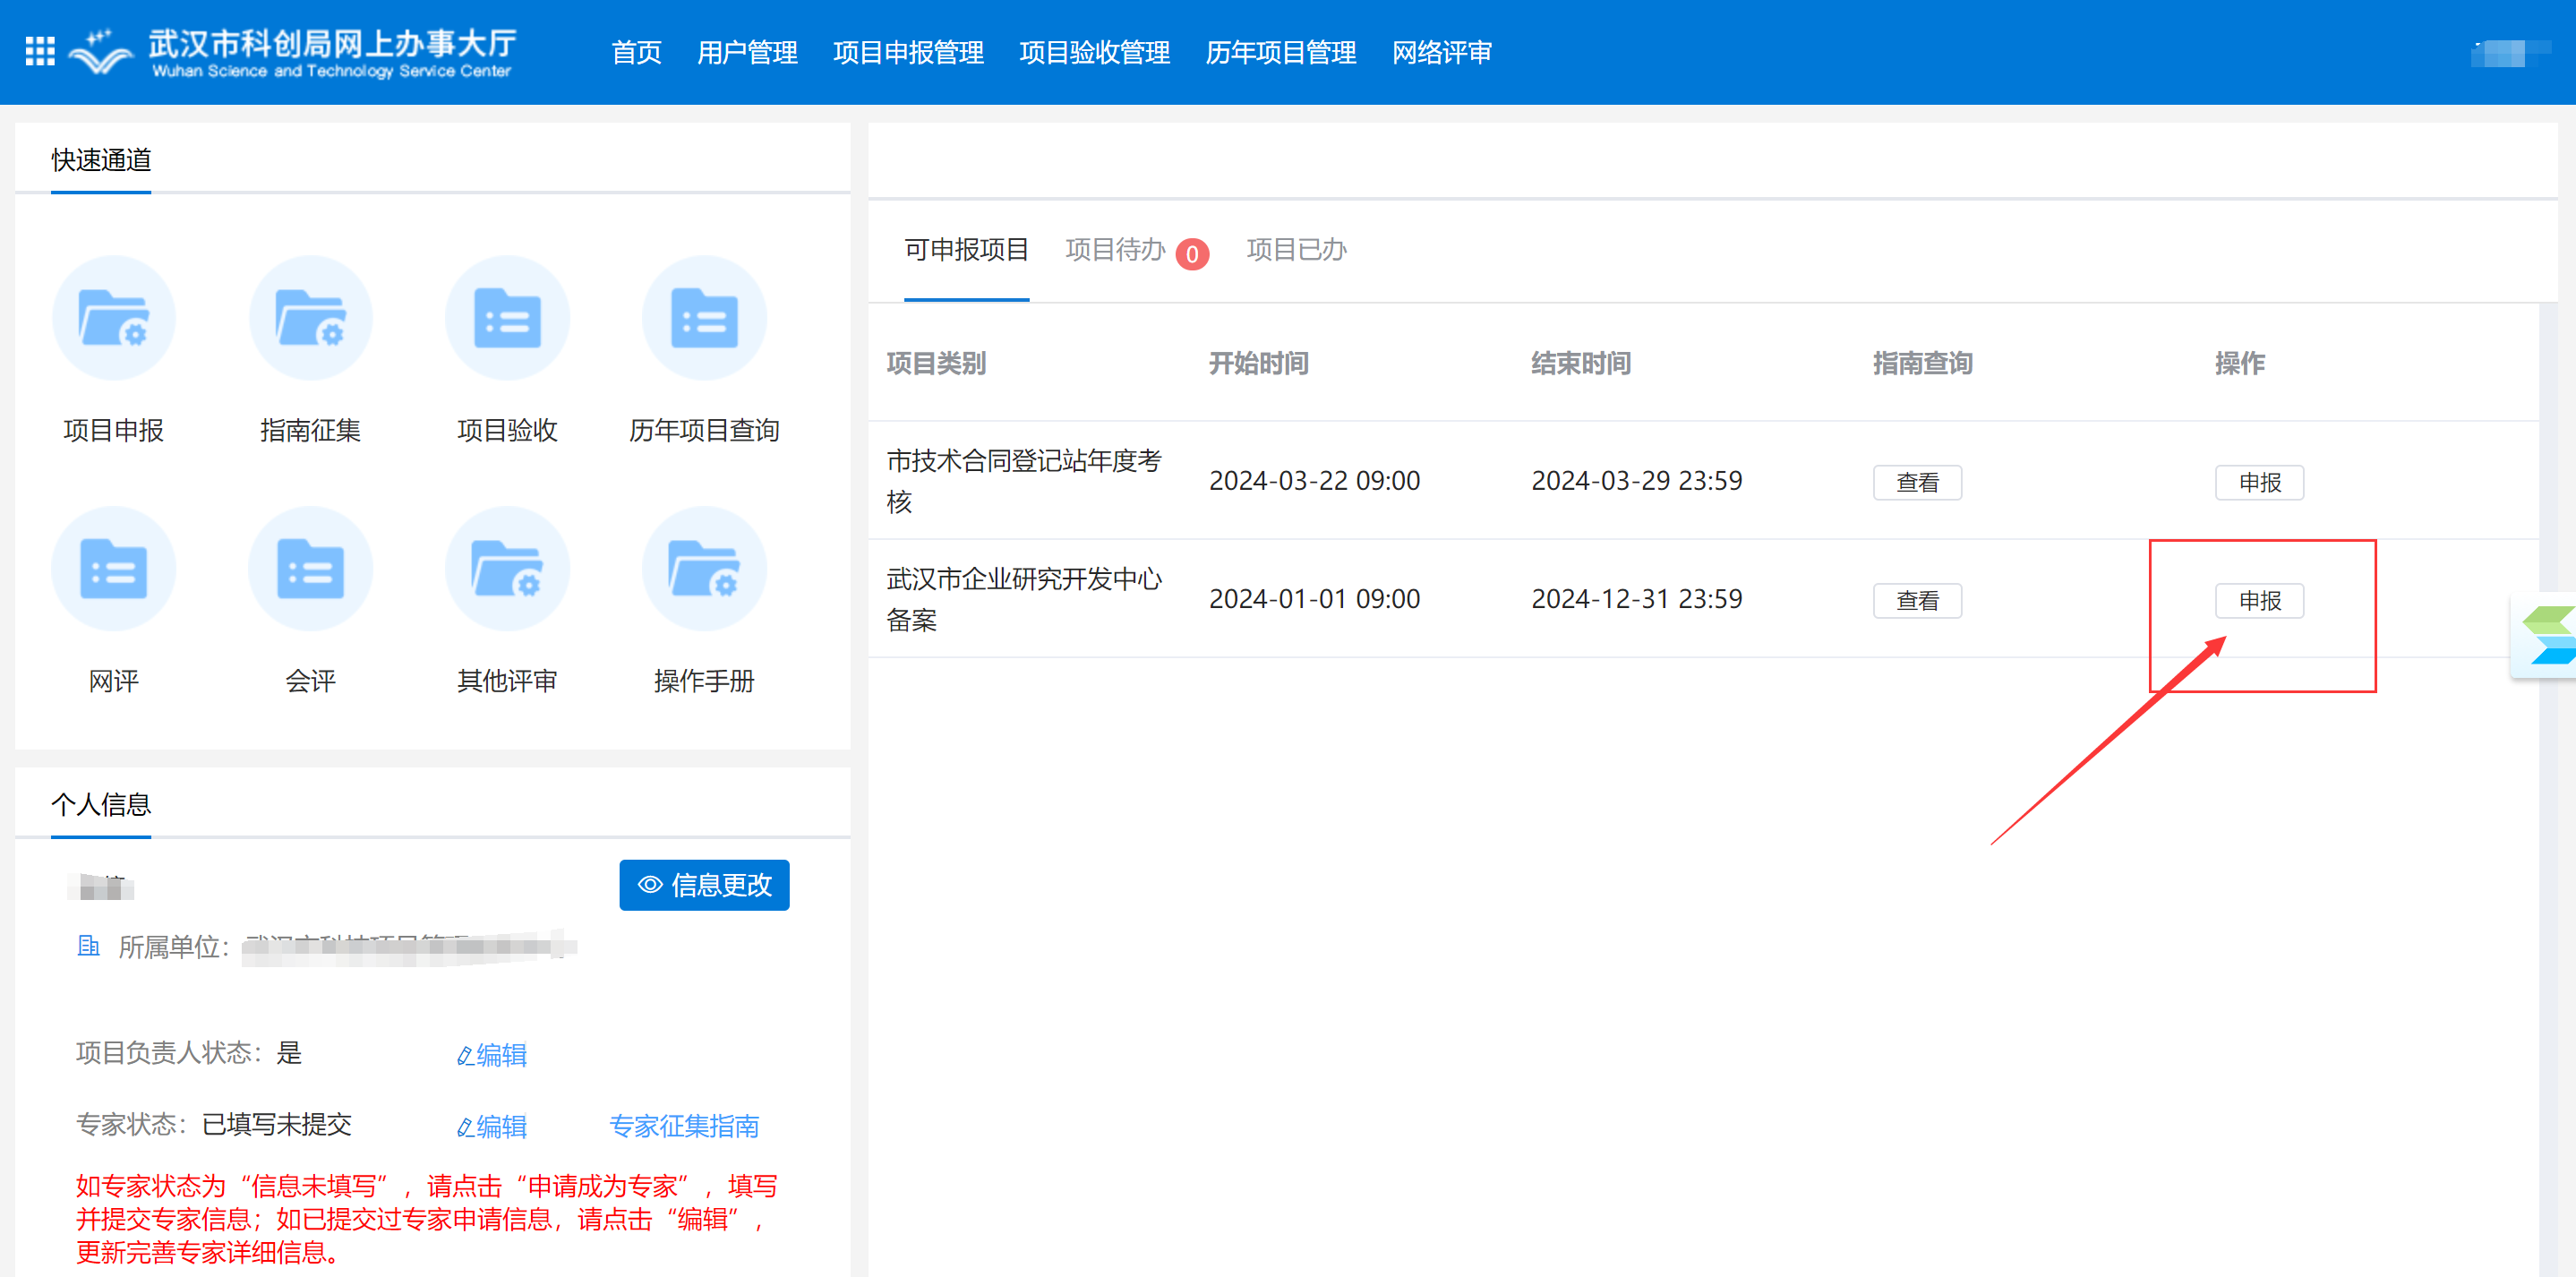2576x1277 pixels.
Task: Click the 项目类别 column header
Action: pos(936,364)
